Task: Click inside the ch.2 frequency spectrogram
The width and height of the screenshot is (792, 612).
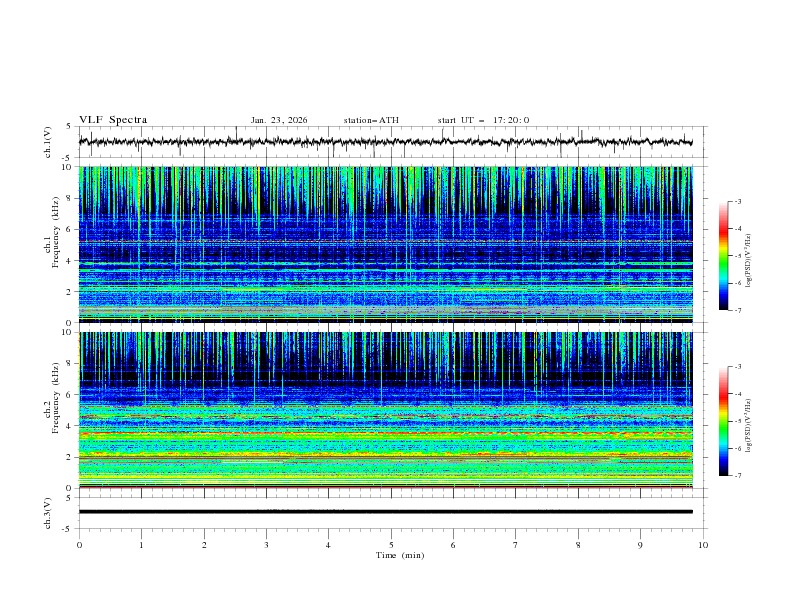Action: 390,410
